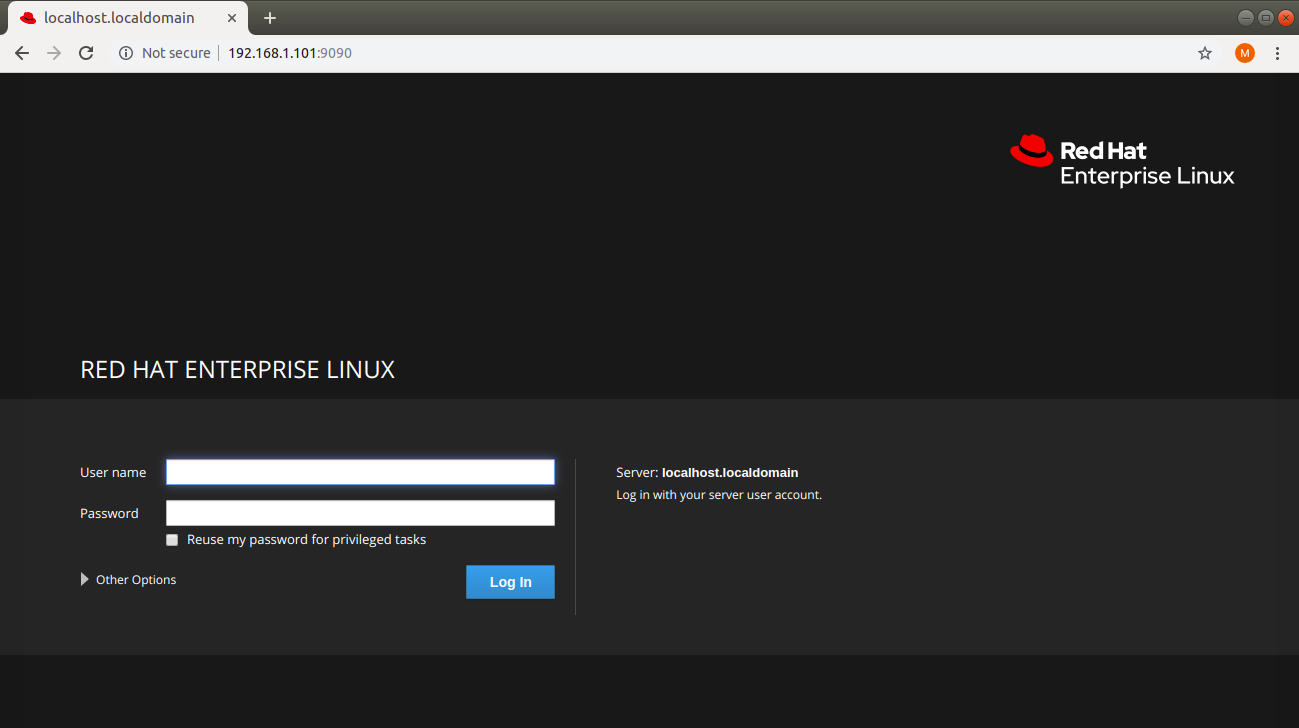Click the browser forward arrow

[x=54, y=53]
